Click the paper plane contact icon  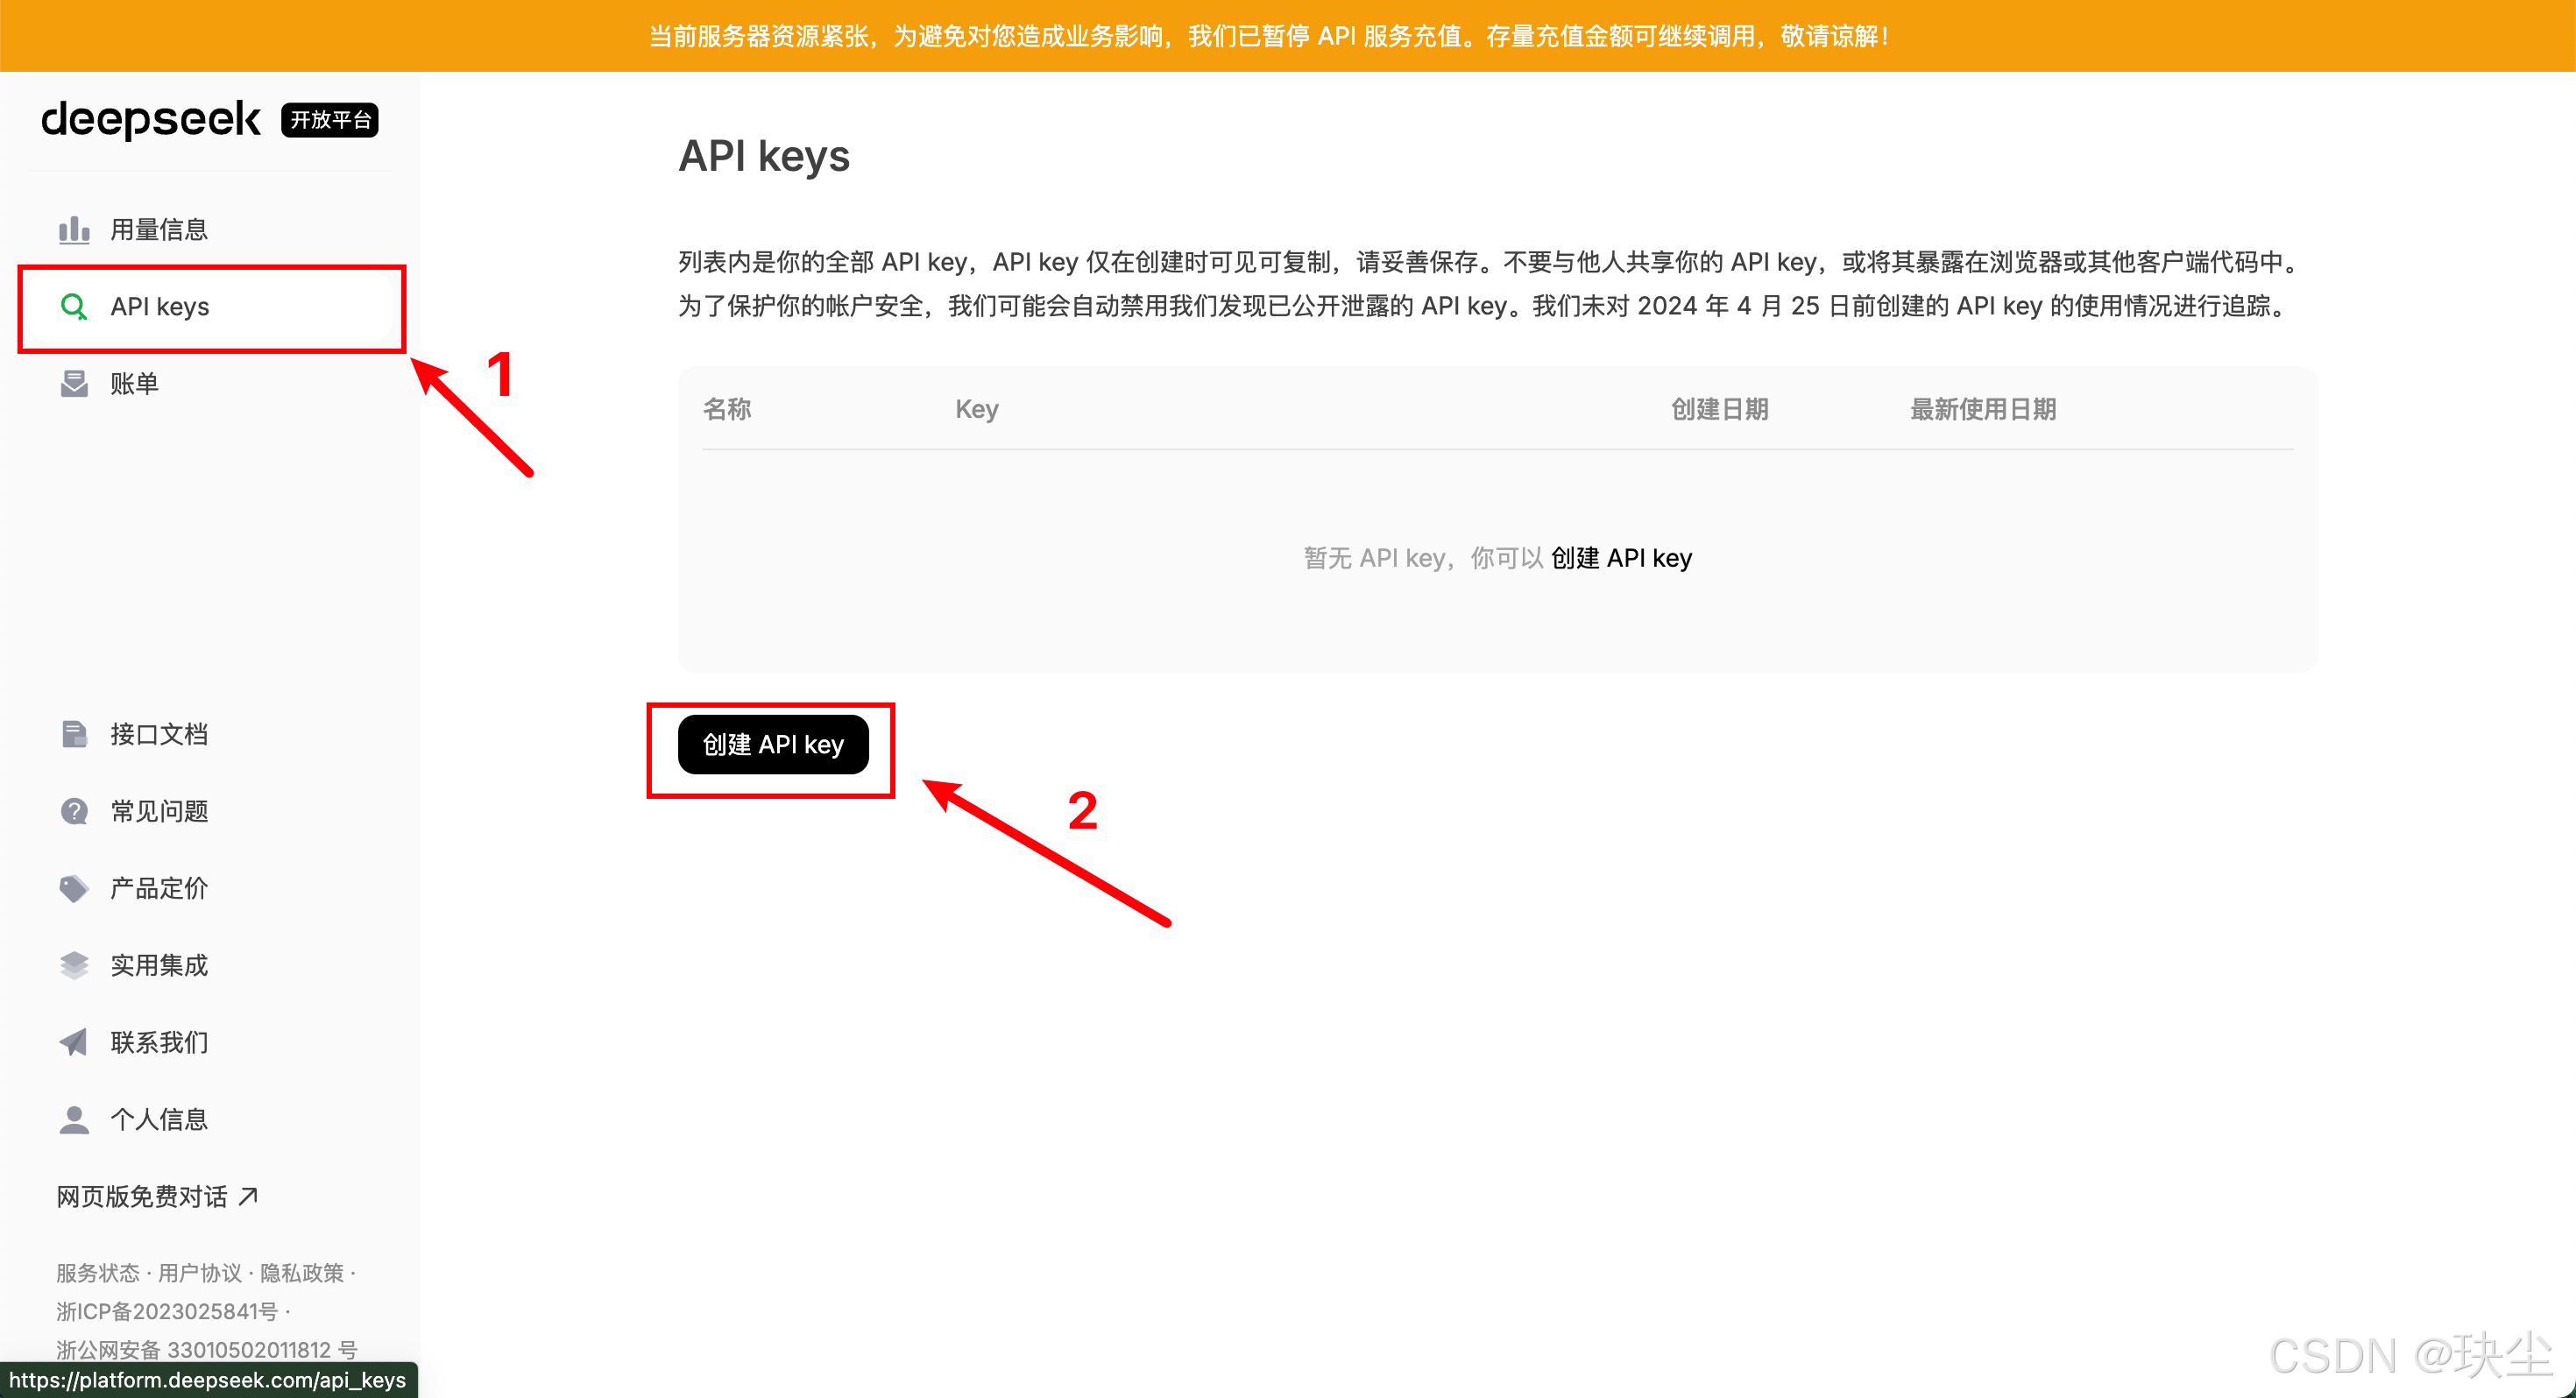[x=74, y=1042]
